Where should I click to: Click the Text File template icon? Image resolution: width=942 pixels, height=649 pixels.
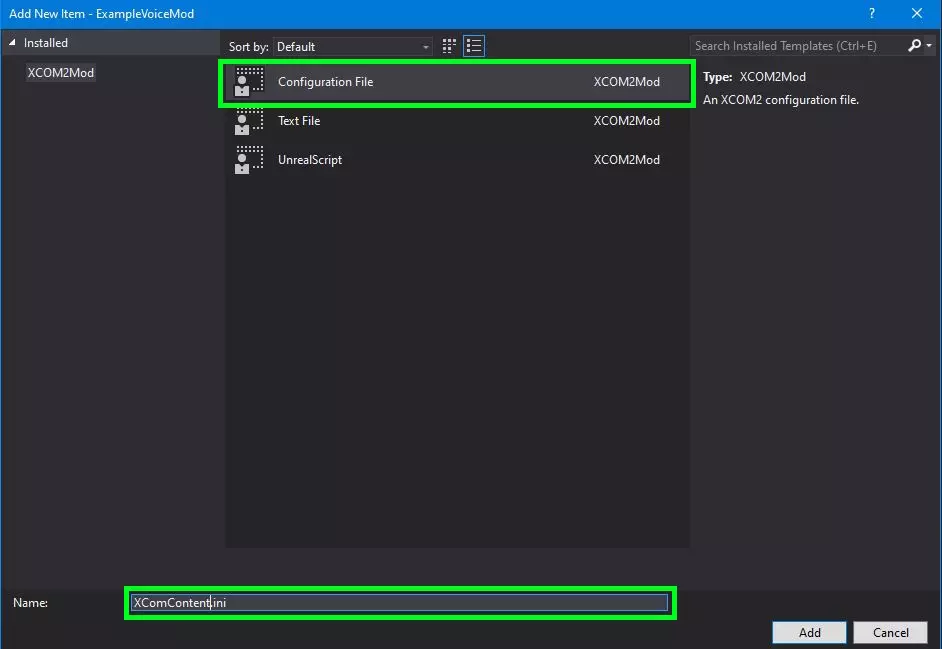[x=249, y=121]
